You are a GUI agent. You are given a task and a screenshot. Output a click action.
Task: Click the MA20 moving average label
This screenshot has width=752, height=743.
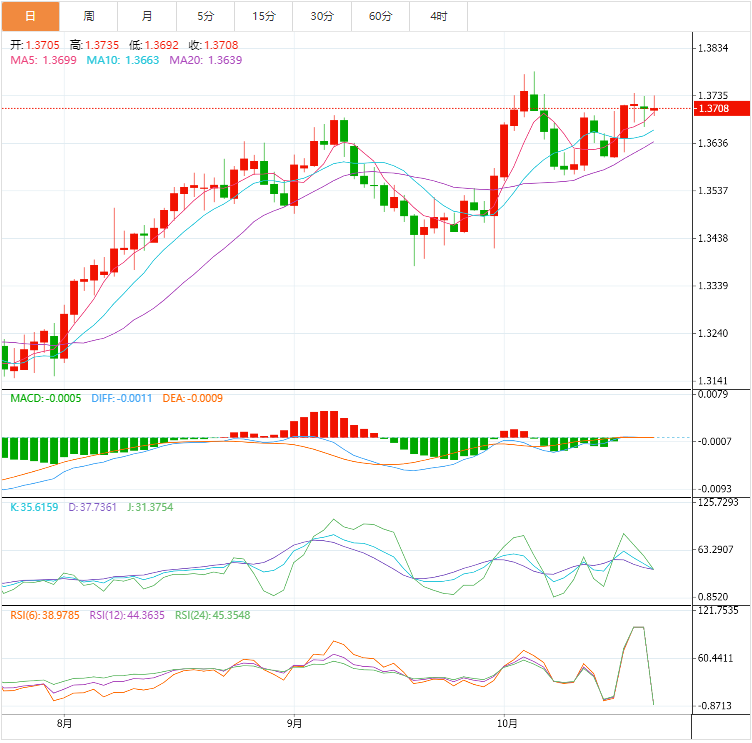205,60
